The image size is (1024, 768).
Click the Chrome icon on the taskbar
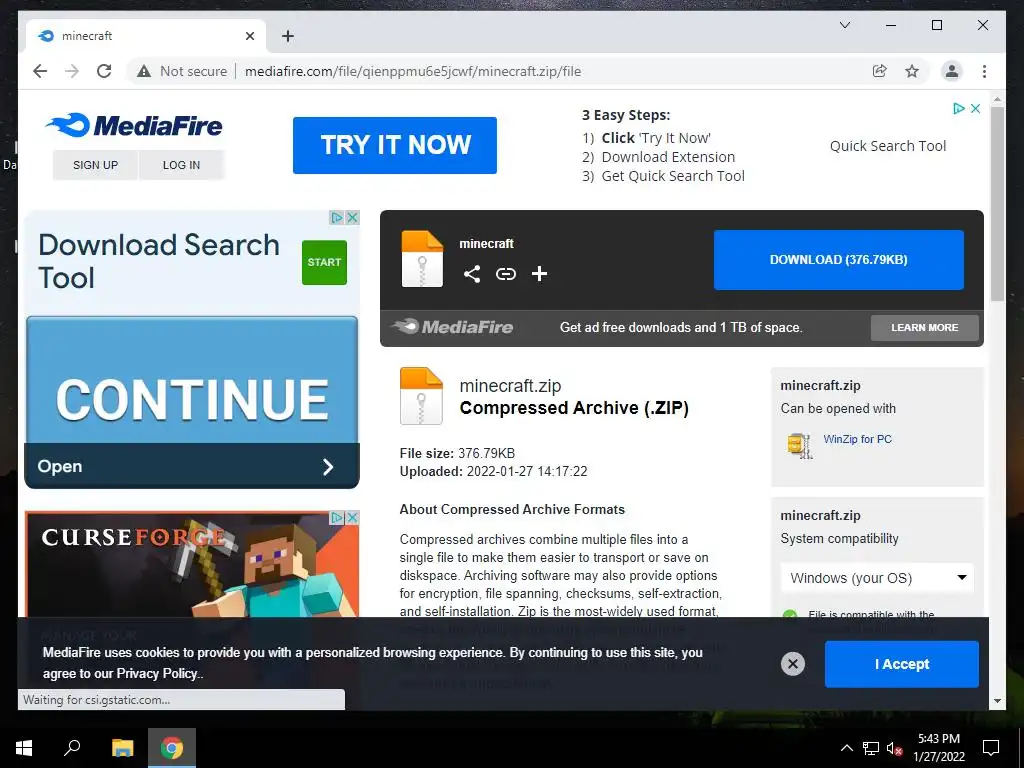pos(172,748)
